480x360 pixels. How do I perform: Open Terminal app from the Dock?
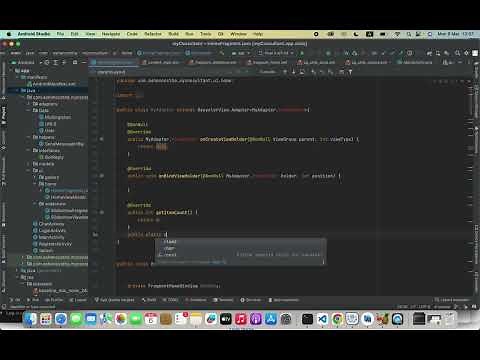[x=307, y=319]
